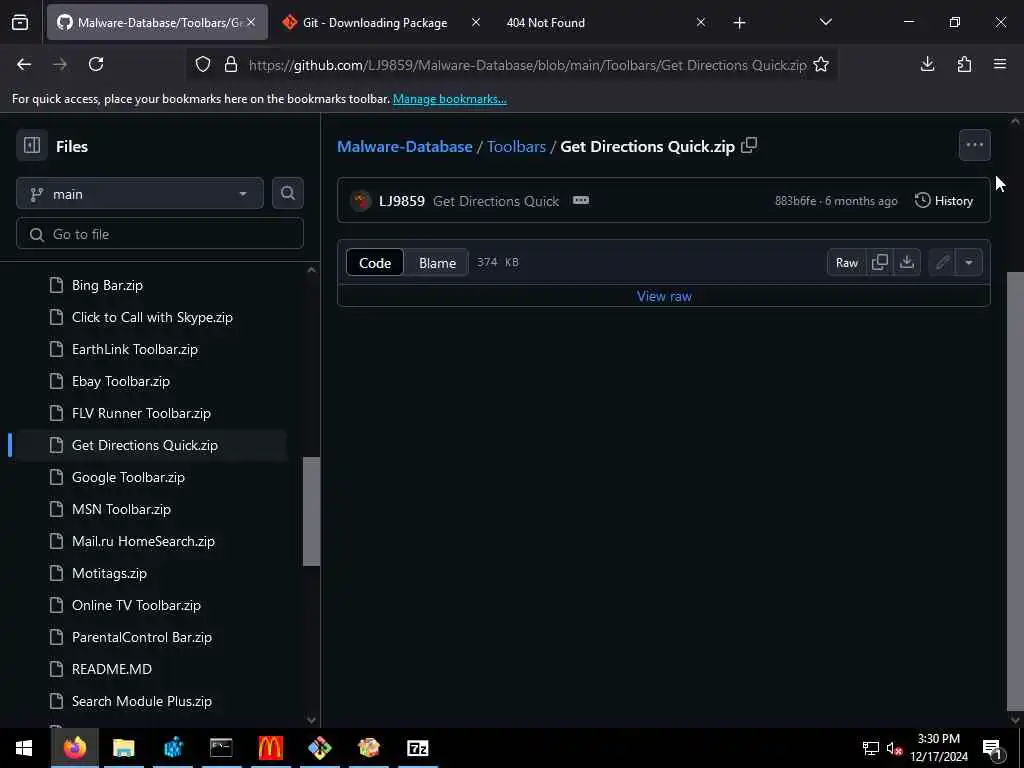The height and width of the screenshot is (768, 1024).
Task: Click the Firefox downloads arrow icon
Action: [927, 64]
